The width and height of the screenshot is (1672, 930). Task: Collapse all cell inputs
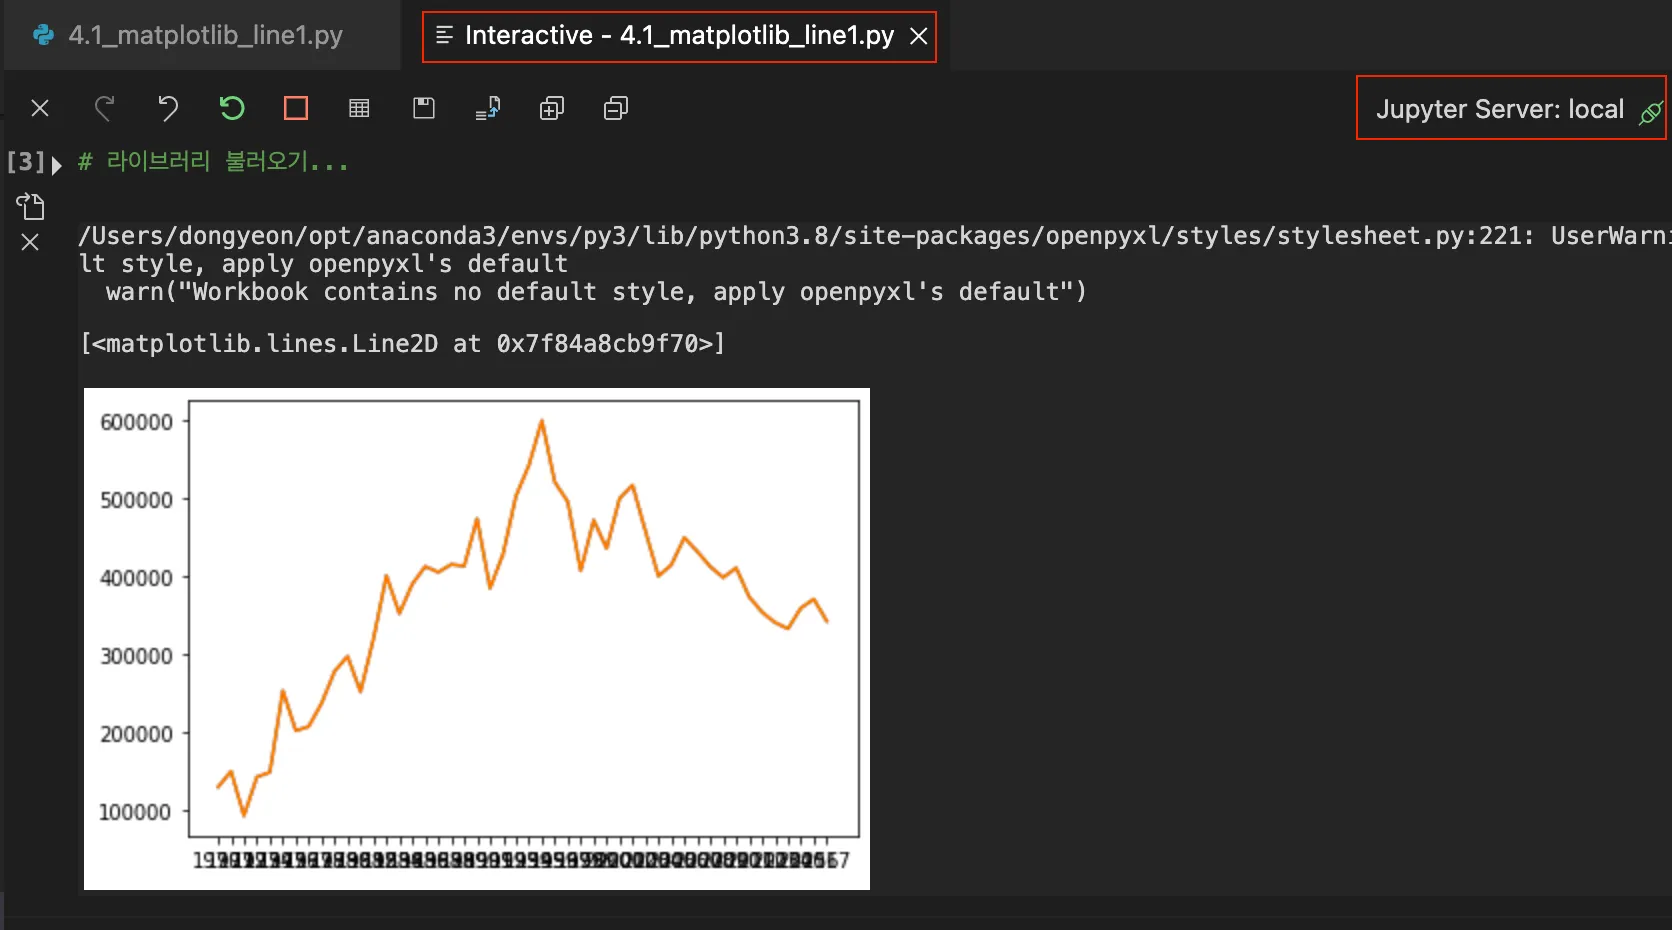(x=616, y=108)
